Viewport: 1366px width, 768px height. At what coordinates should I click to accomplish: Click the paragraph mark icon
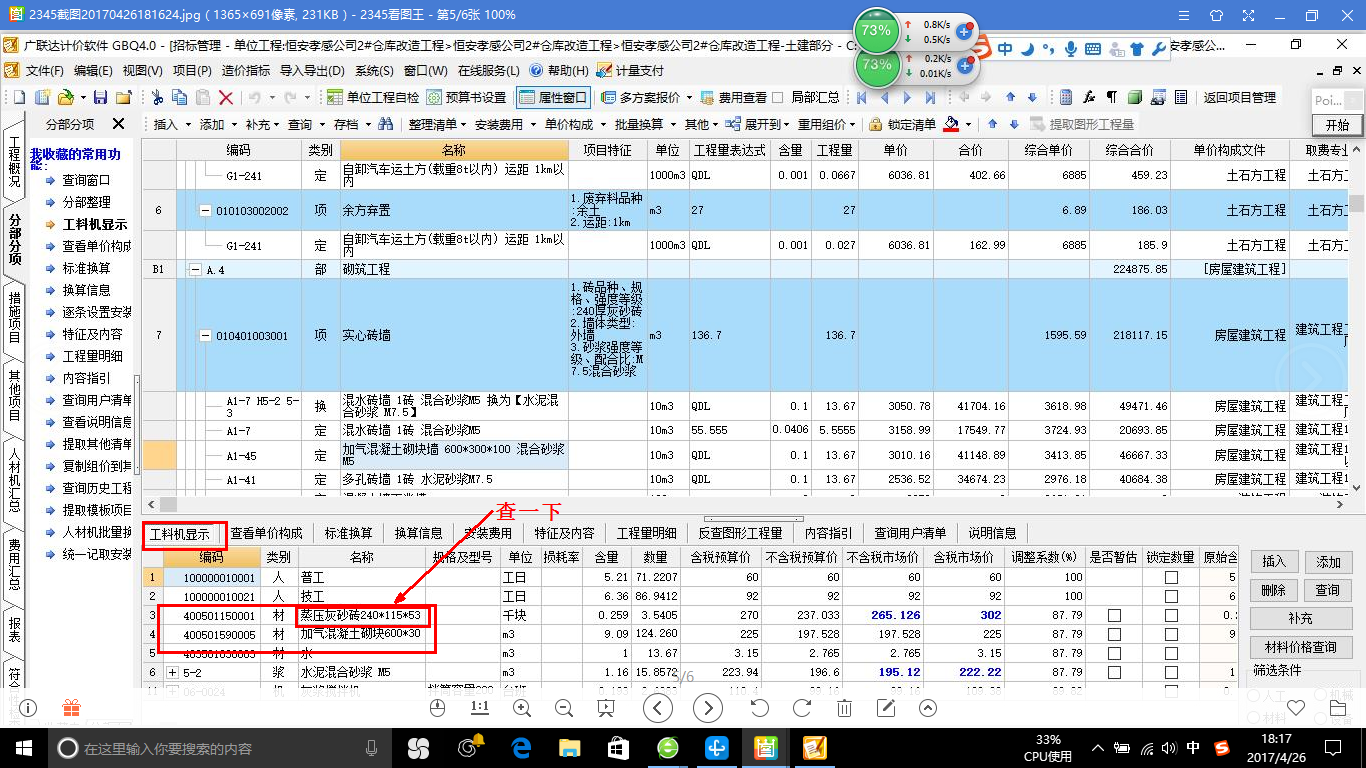point(1112,97)
